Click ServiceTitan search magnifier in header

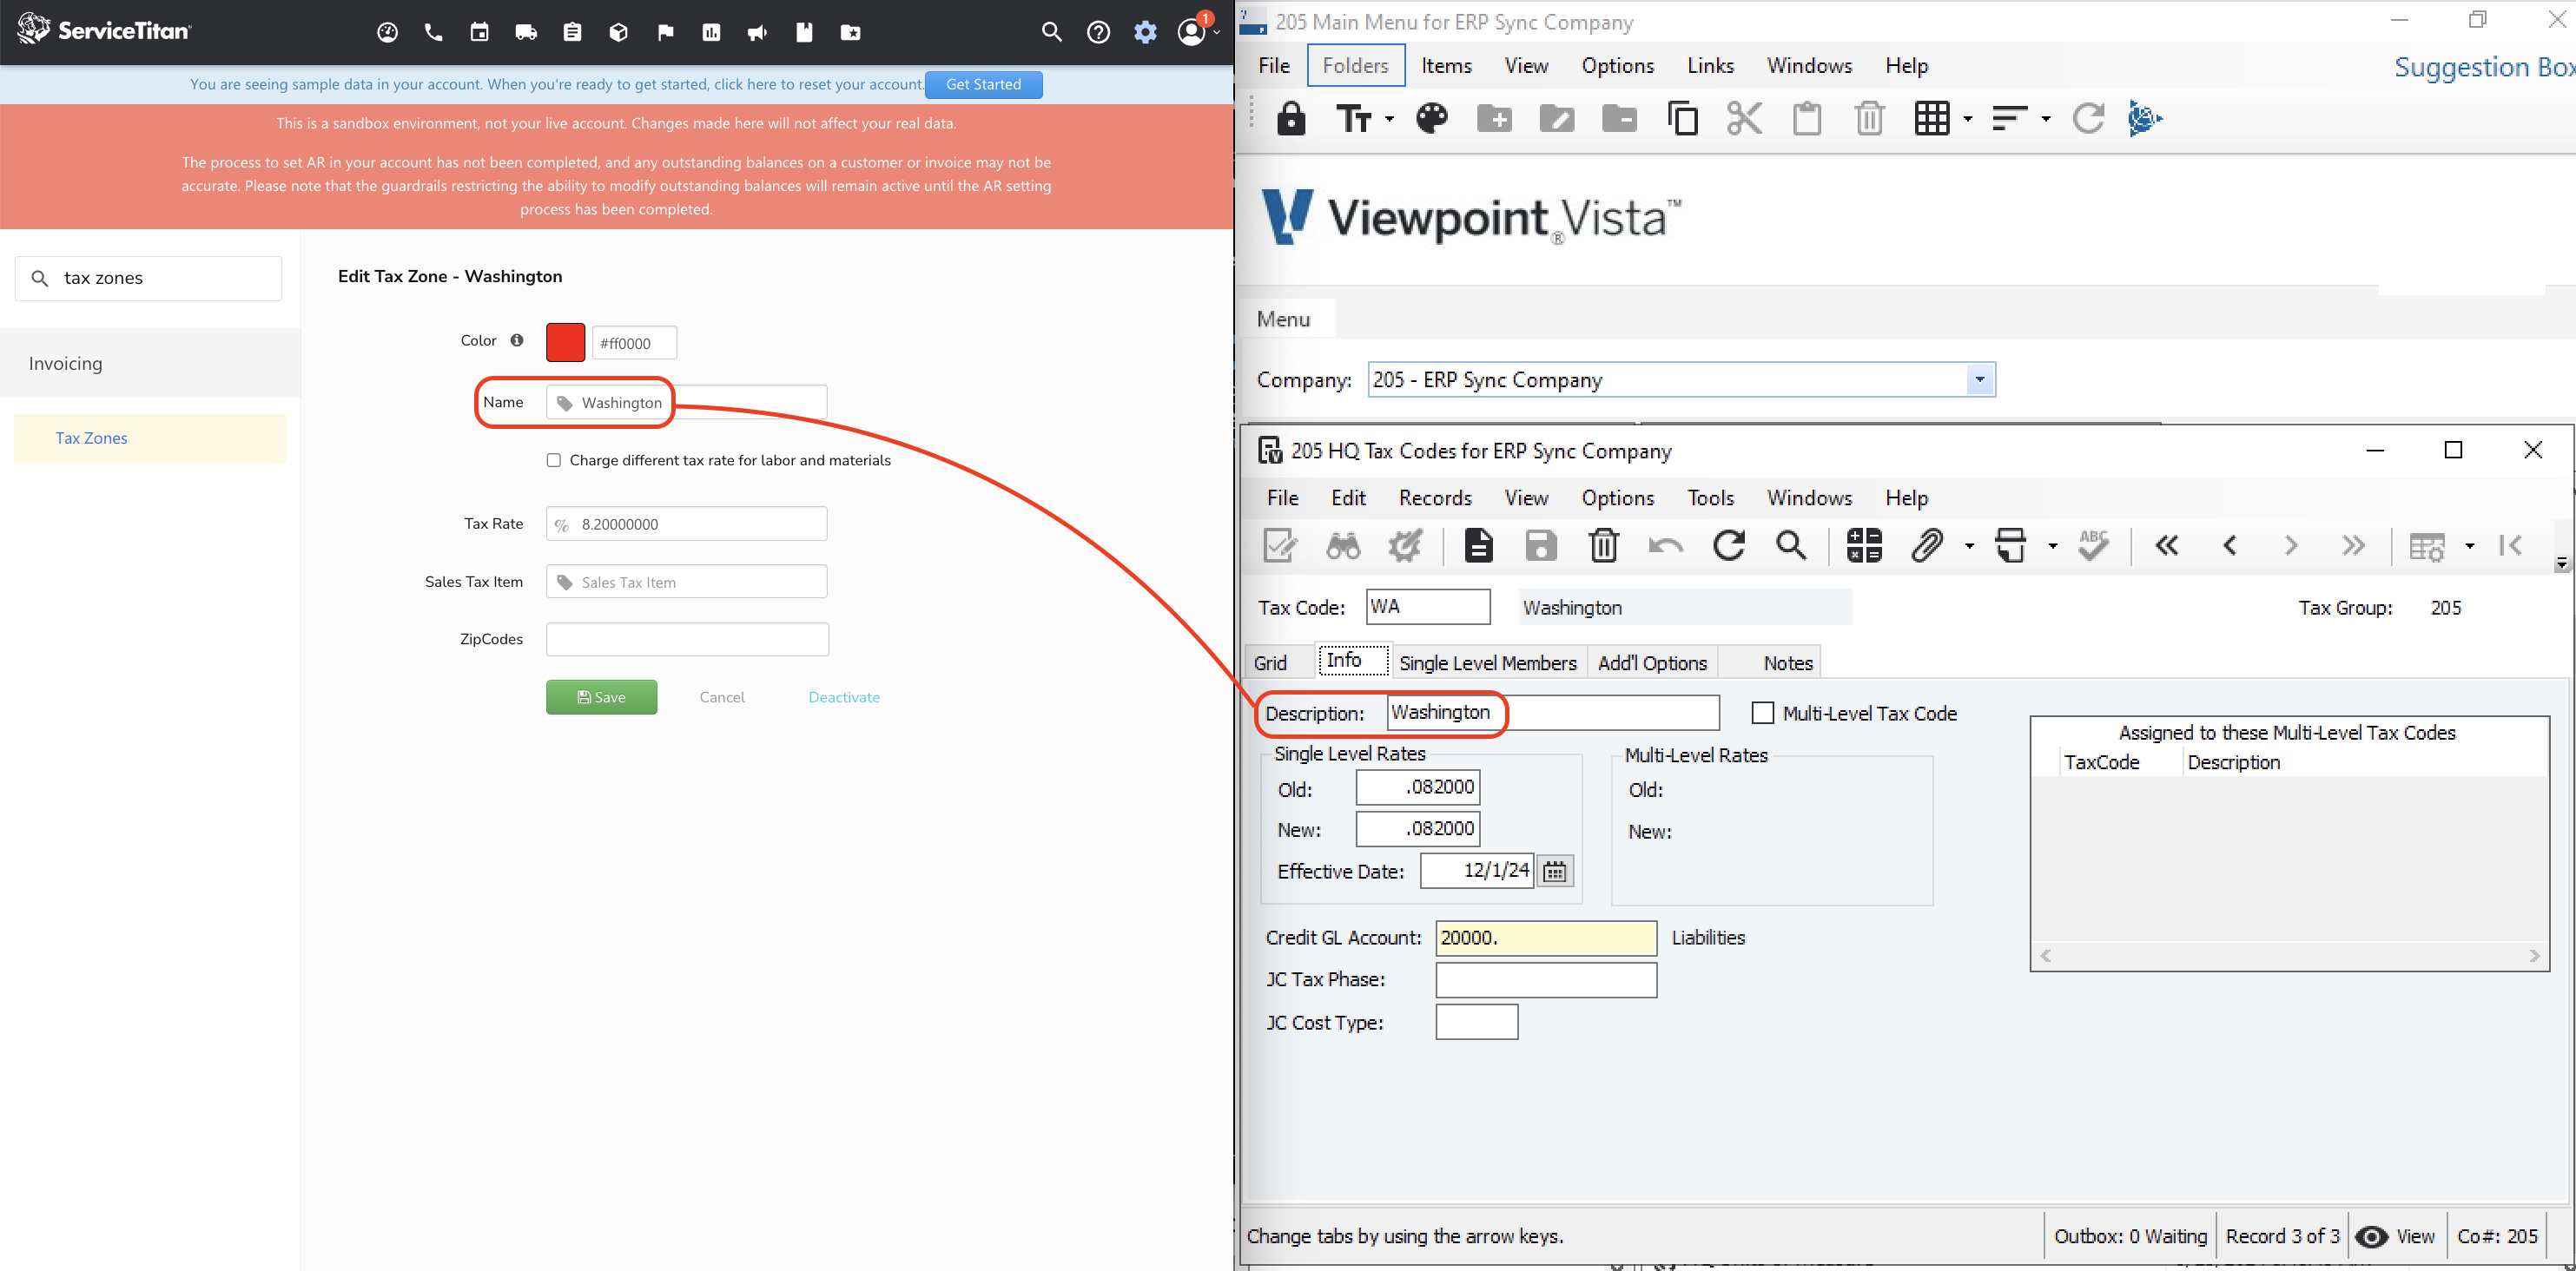pyautogui.click(x=1051, y=33)
